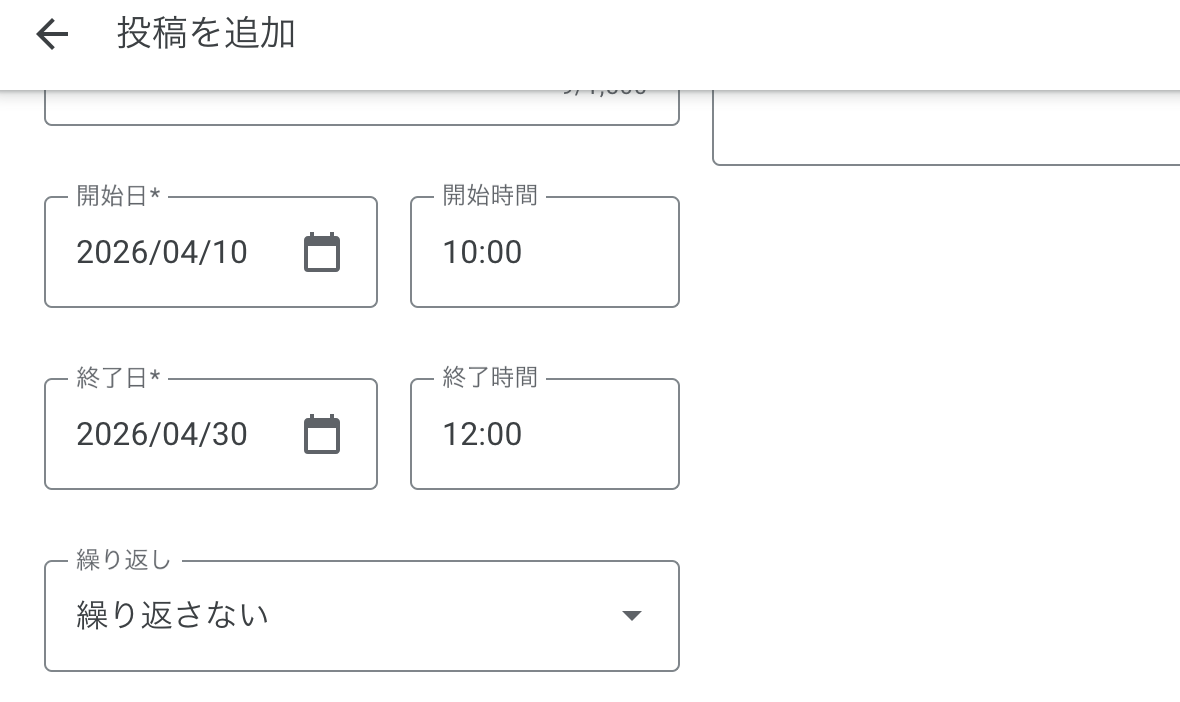Click the 繰り返し field label
Screen dimensions: 1180x702
[x=124, y=560]
